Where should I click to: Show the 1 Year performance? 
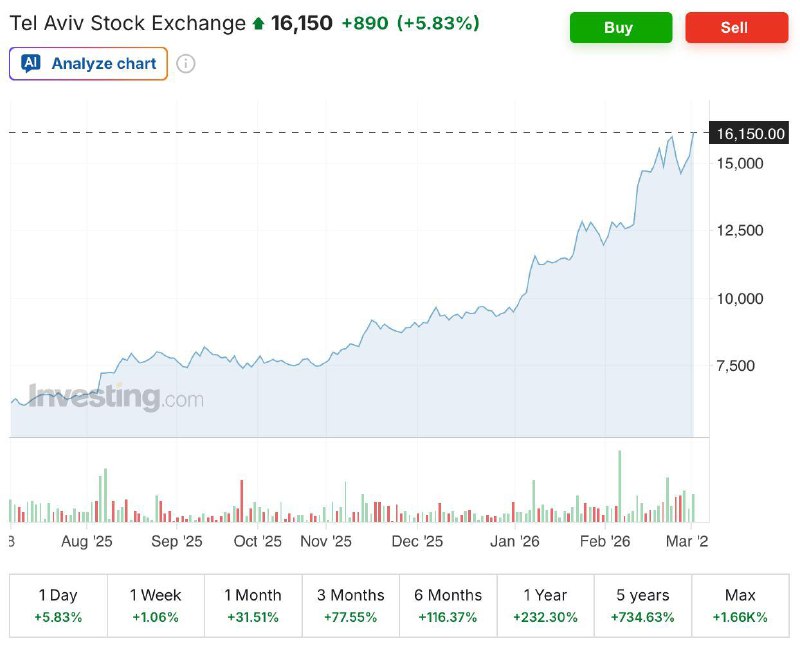pos(545,606)
